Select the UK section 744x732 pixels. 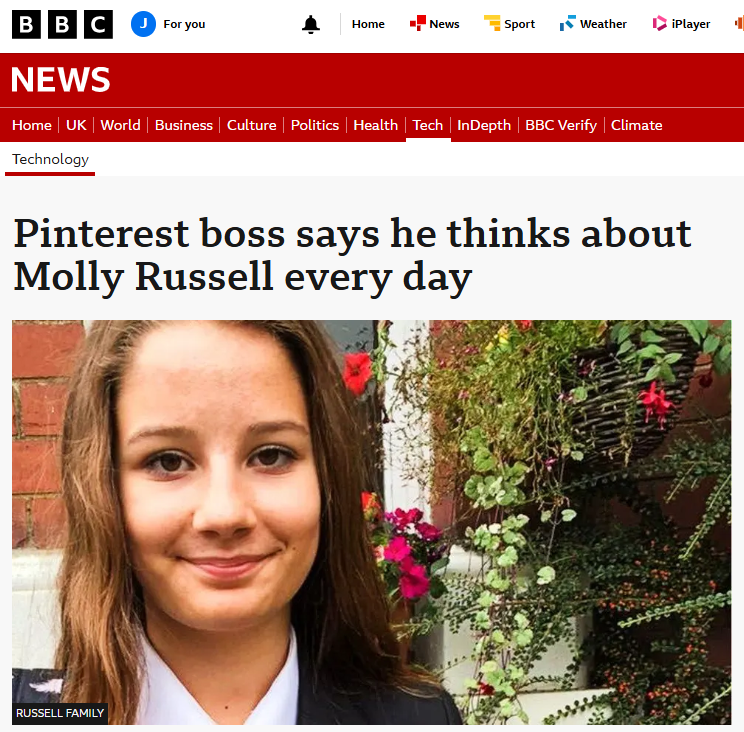[76, 125]
